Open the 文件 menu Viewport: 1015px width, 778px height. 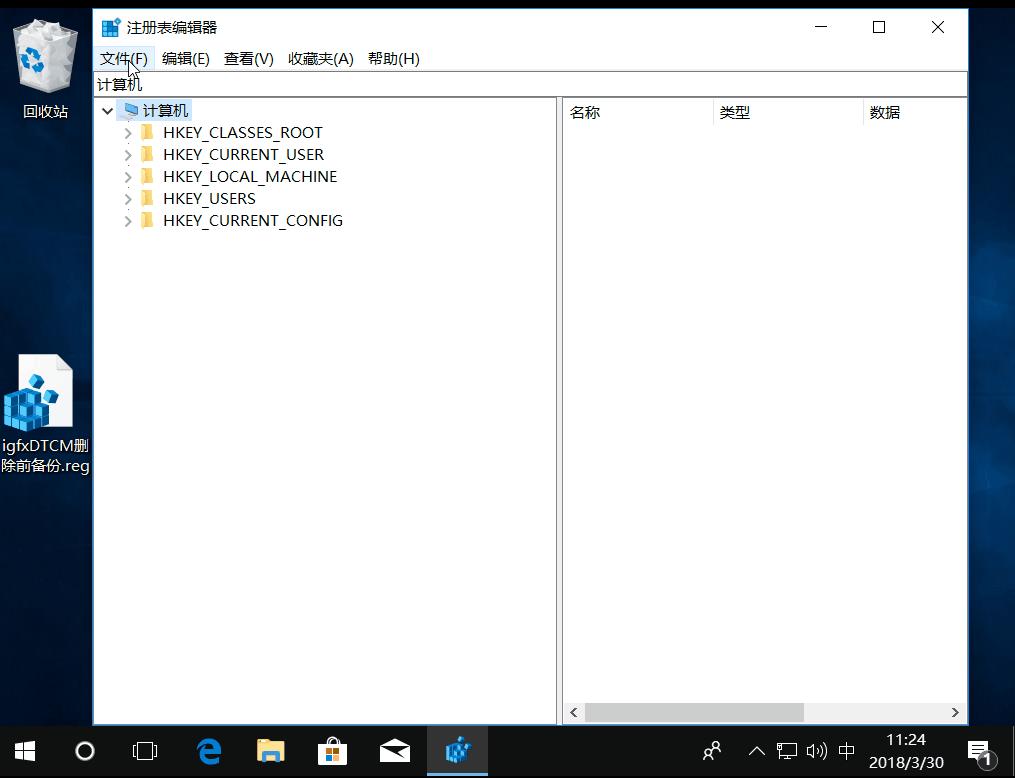122,58
